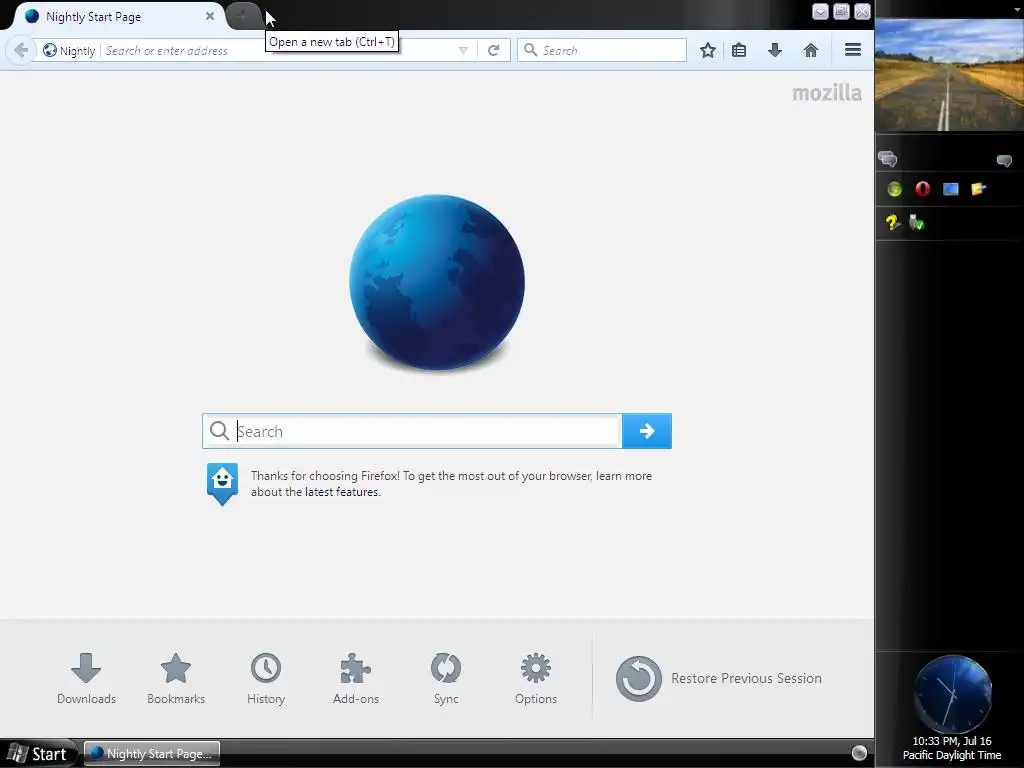Open the address bar history dropdown

pos(463,50)
